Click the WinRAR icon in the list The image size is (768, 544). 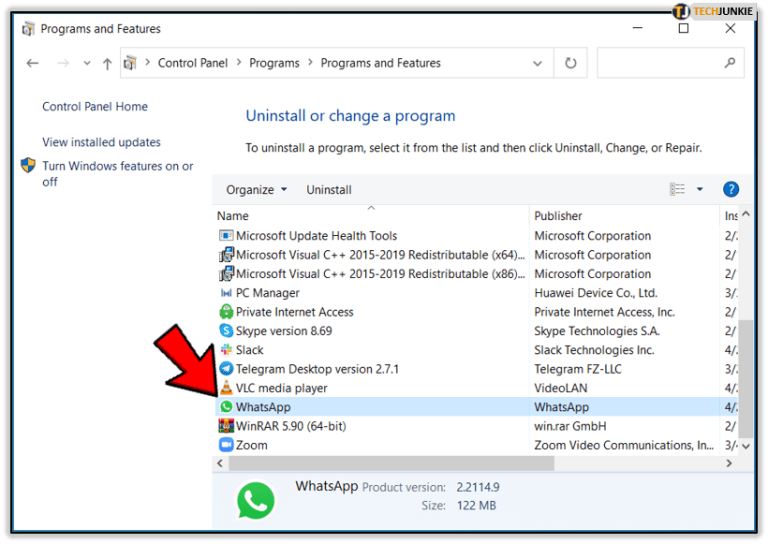click(x=226, y=426)
